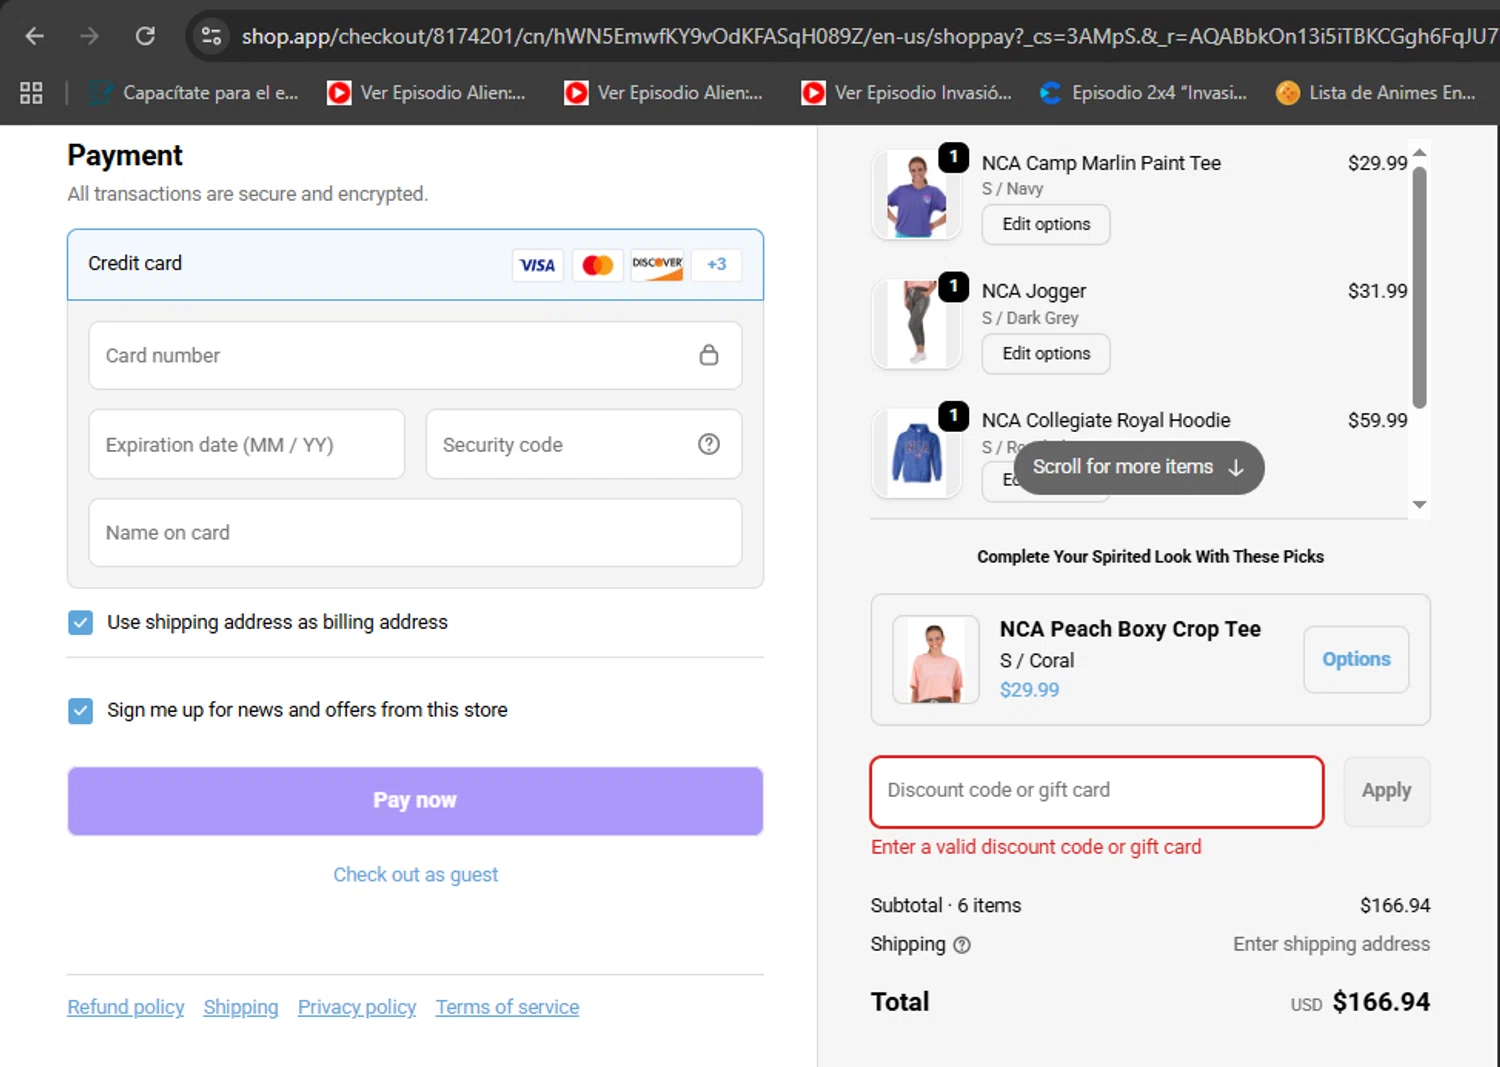
Task: Open the Privacy policy link
Action: pyautogui.click(x=357, y=1007)
